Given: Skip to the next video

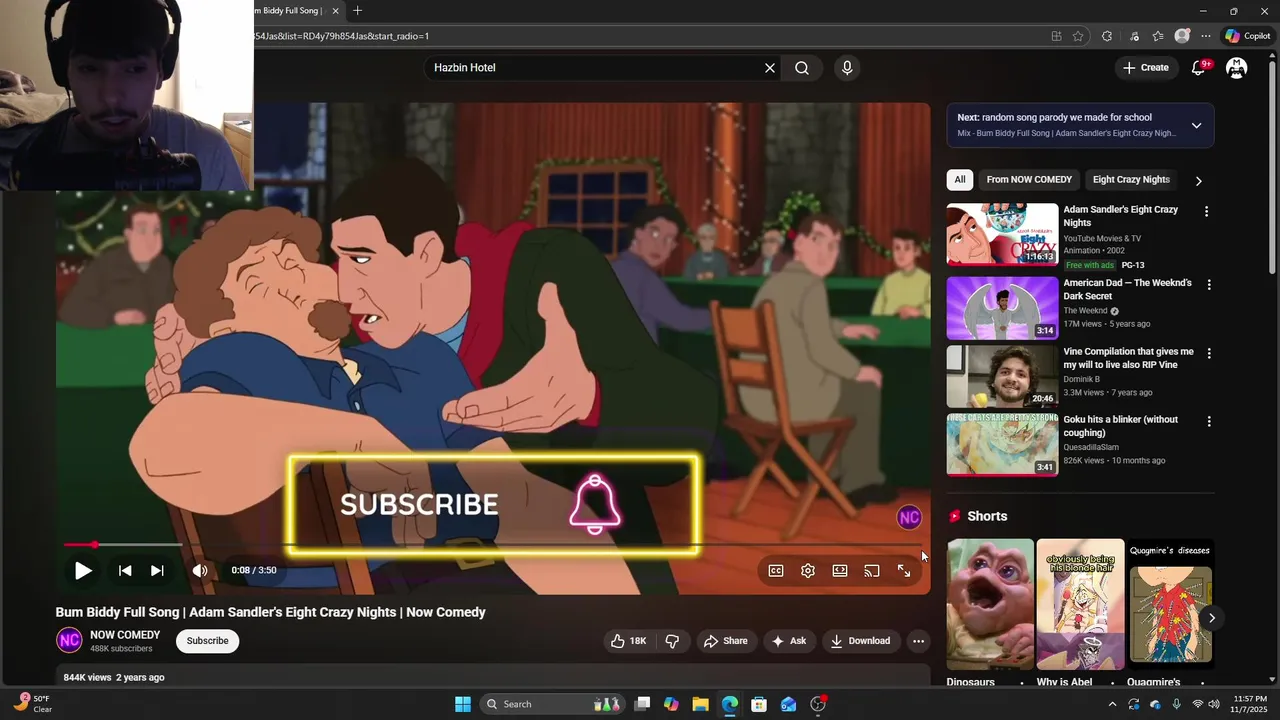Looking at the screenshot, I should 157,571.
